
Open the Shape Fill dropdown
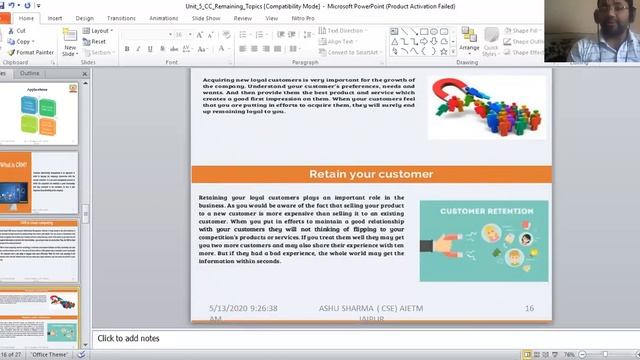523,31
